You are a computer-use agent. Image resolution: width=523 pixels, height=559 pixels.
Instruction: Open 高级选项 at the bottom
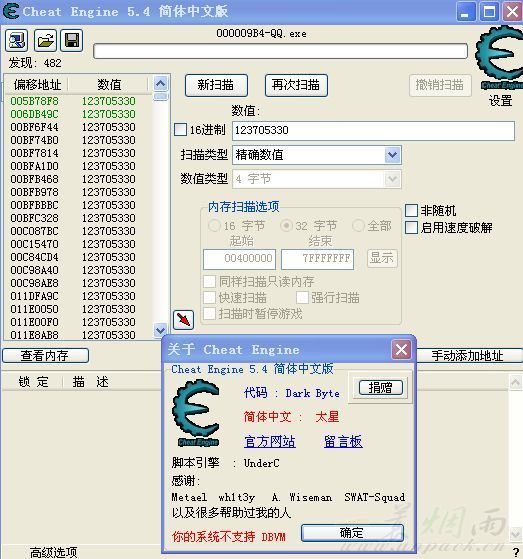pos(54,552)
